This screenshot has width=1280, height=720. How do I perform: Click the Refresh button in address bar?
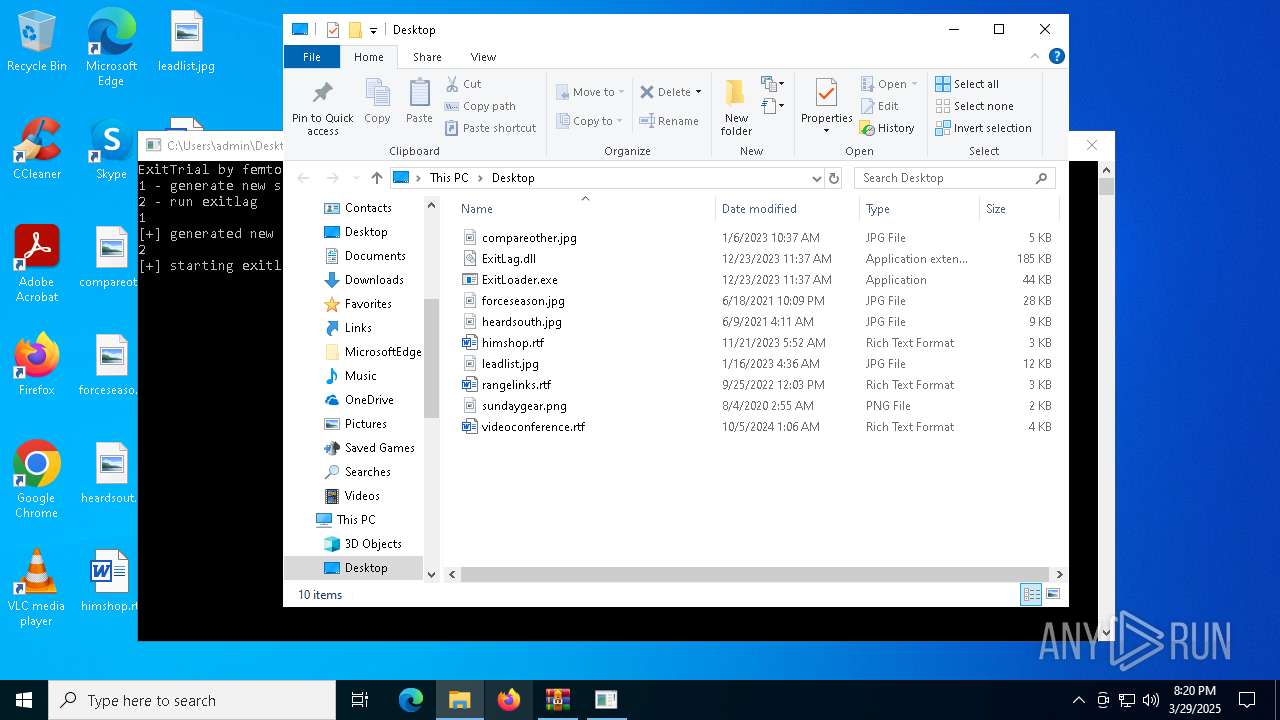834,178
